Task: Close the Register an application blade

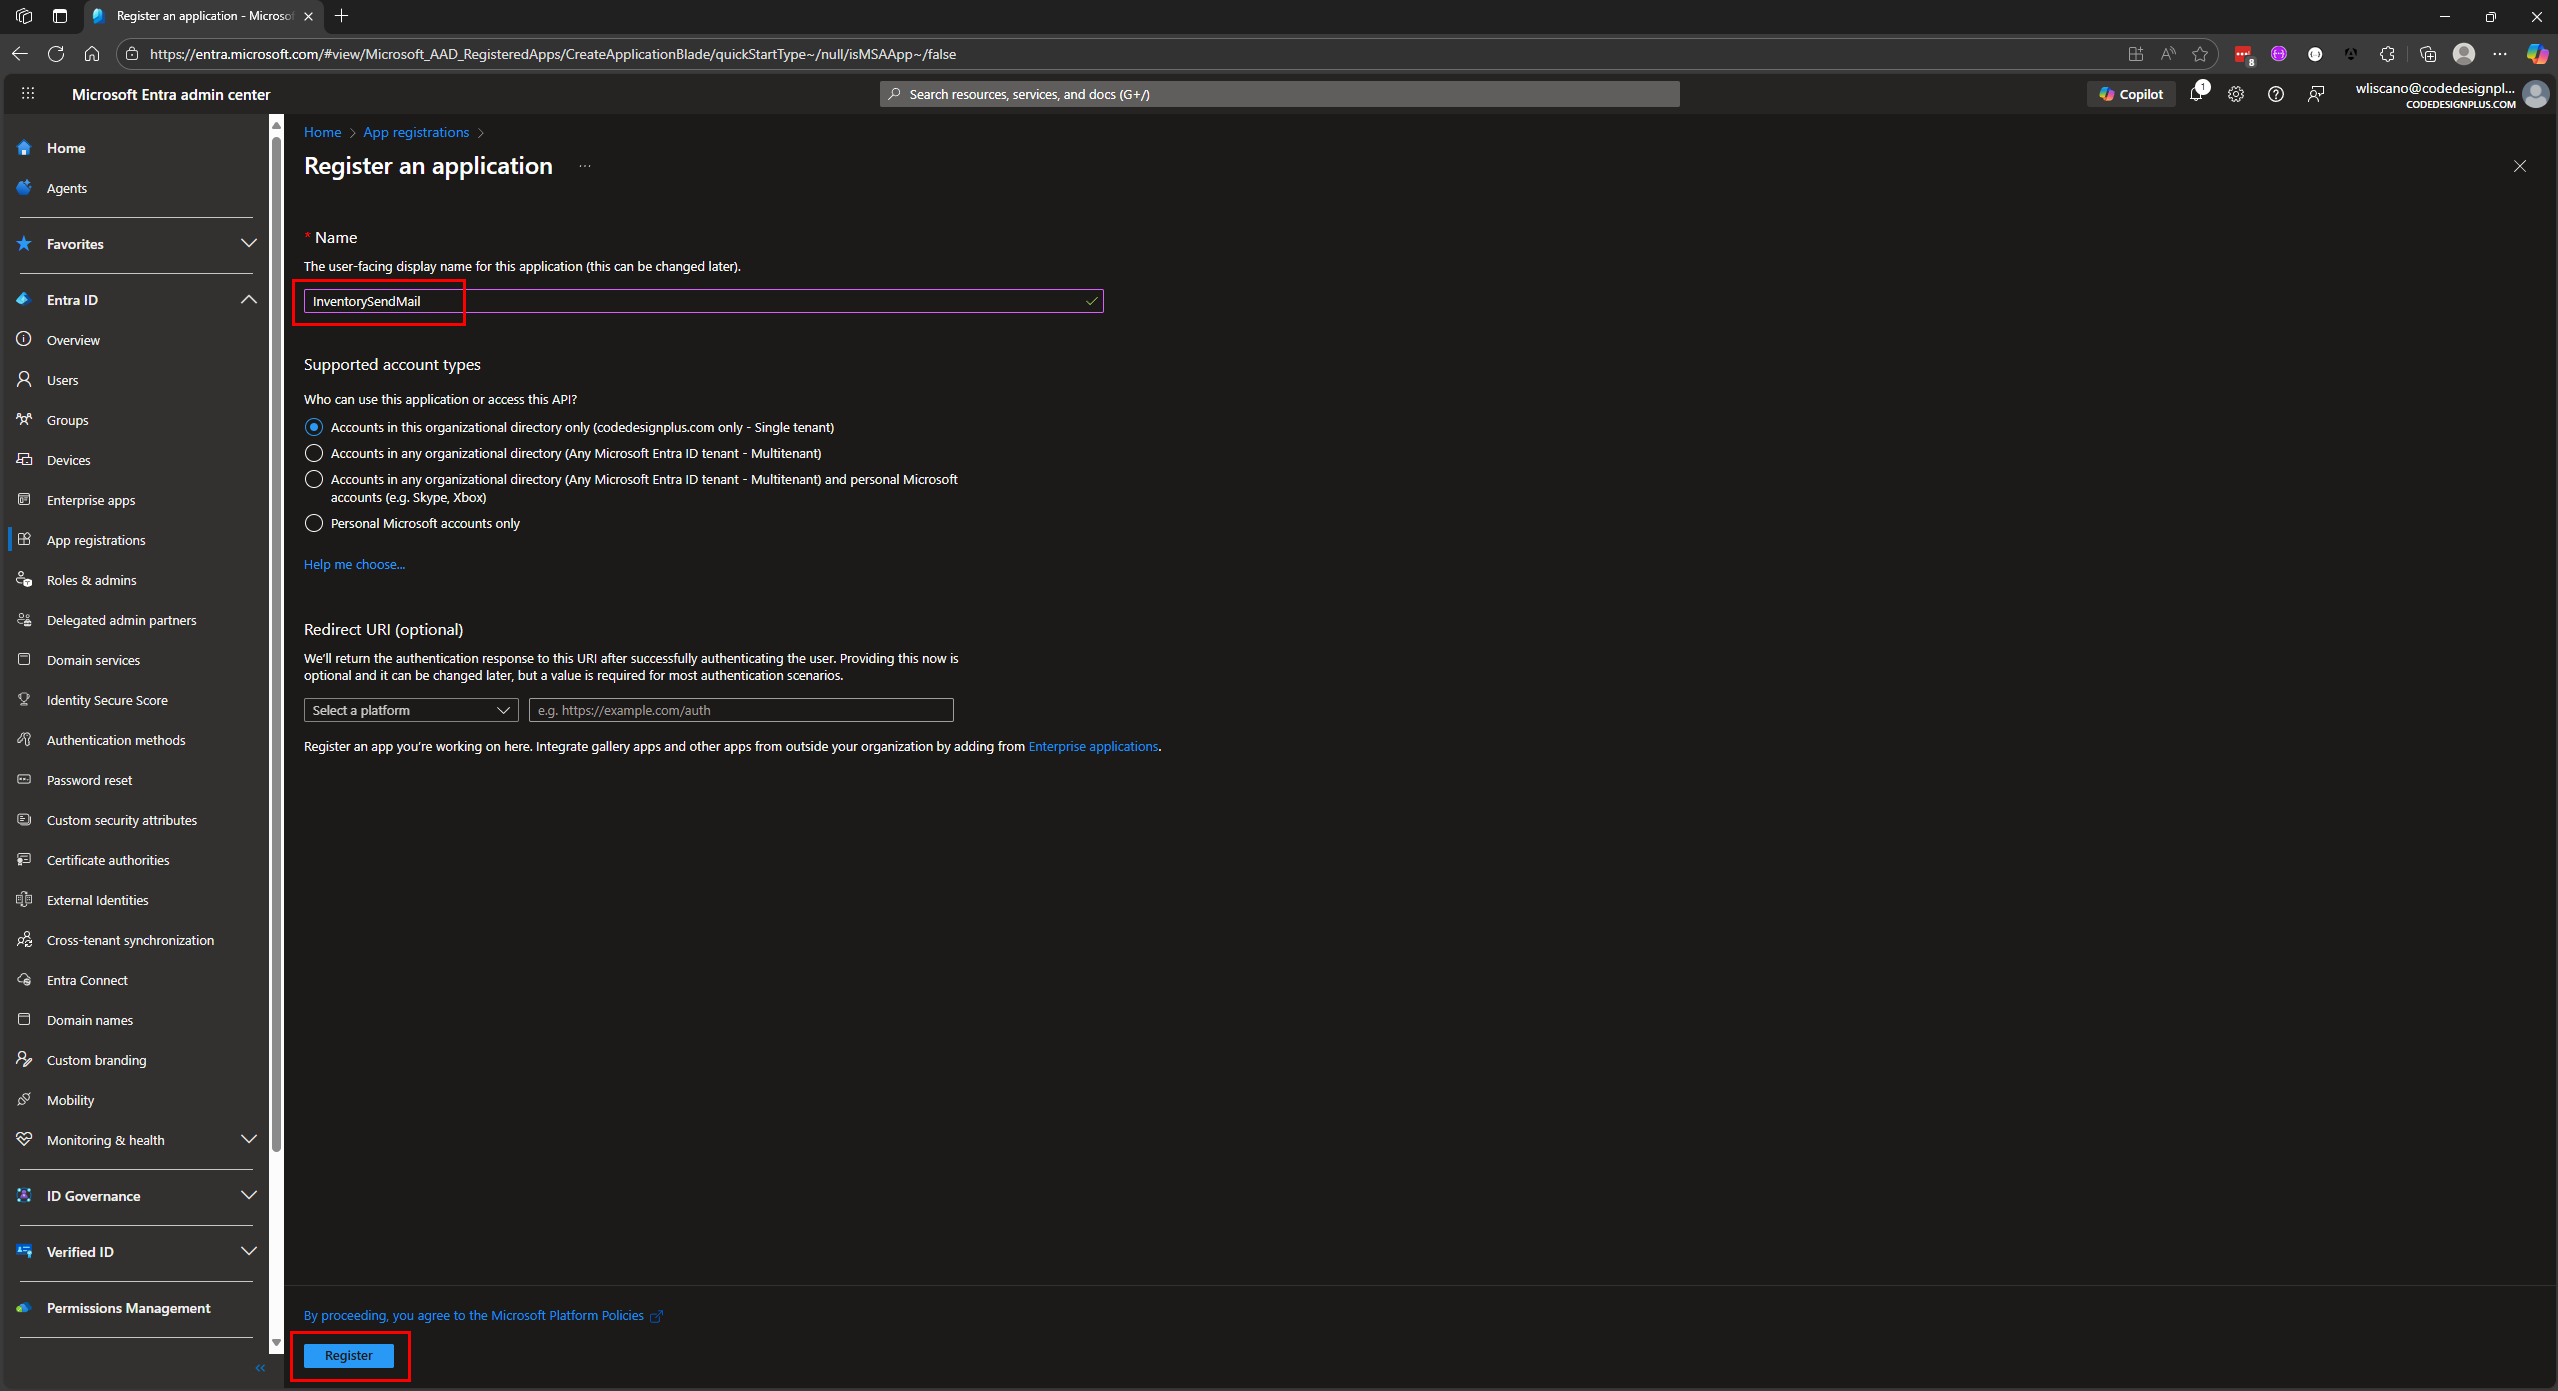Action: click(x=2520, y=166)
